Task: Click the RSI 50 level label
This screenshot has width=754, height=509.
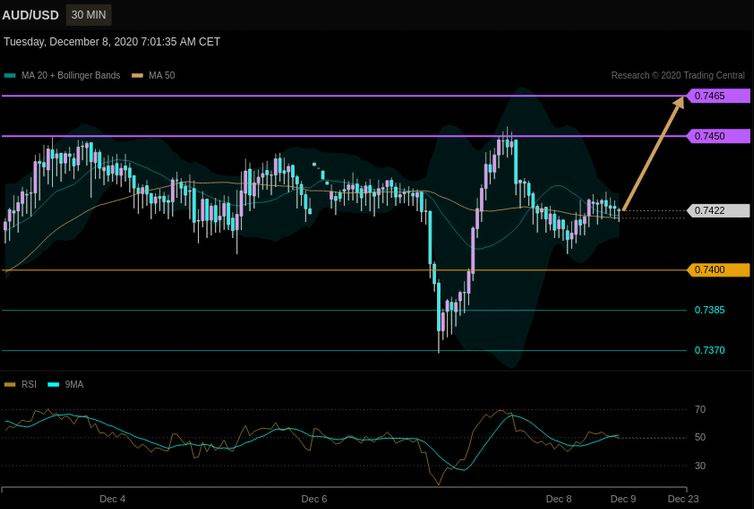Action: [x=700, y=437]
